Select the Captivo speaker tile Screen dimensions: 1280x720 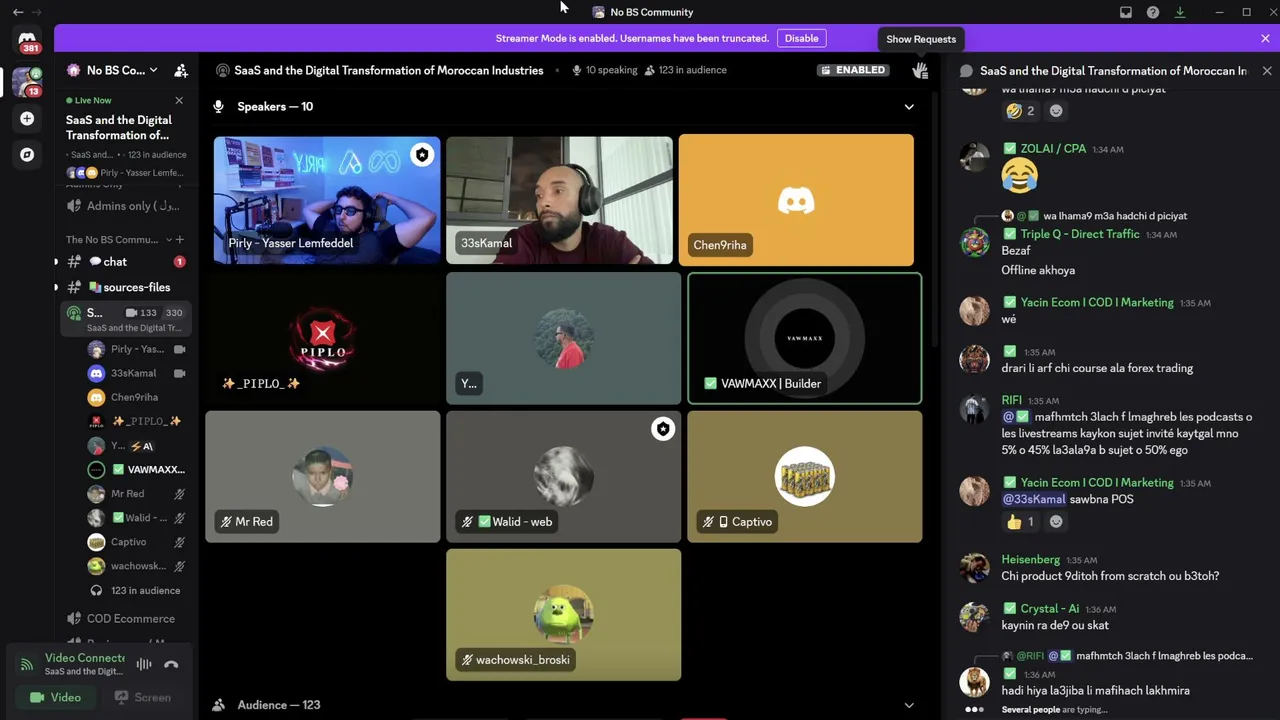[x=805, y=477]
